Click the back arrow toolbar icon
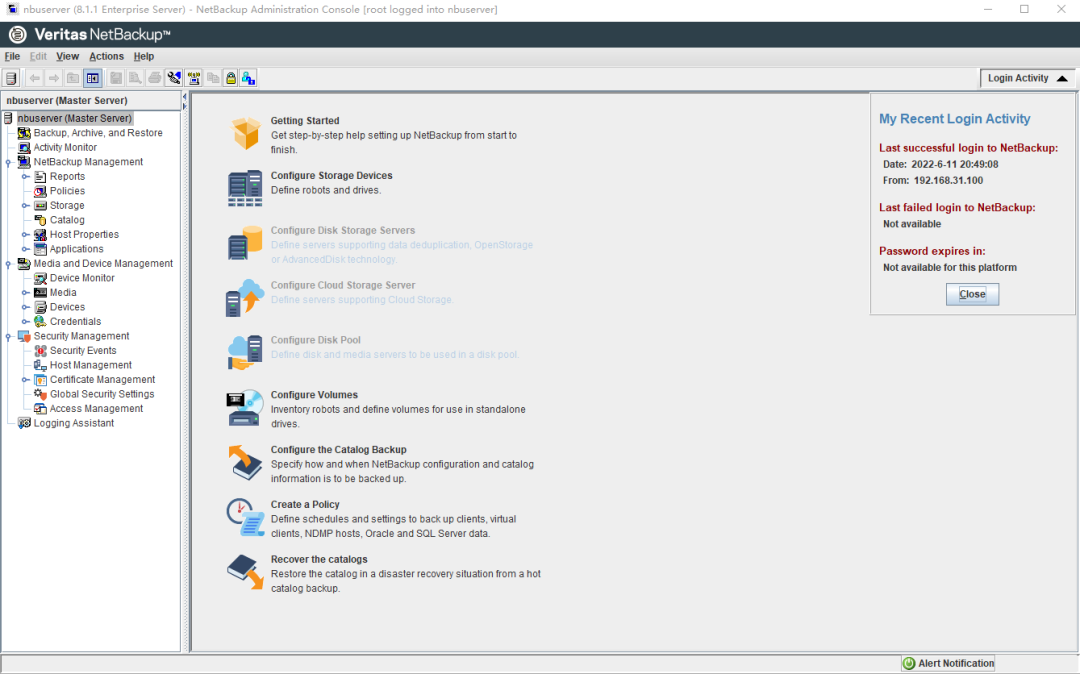The height and width of the screenshot is (674, 1080). coord(34,78)
